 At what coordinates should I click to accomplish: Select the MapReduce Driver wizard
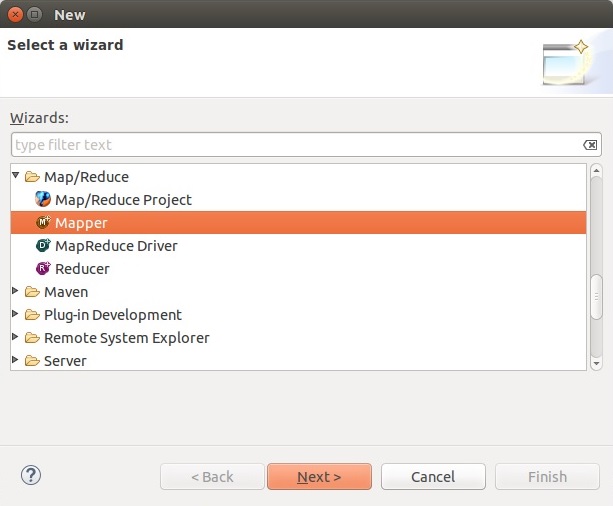[x=116, y=246]
